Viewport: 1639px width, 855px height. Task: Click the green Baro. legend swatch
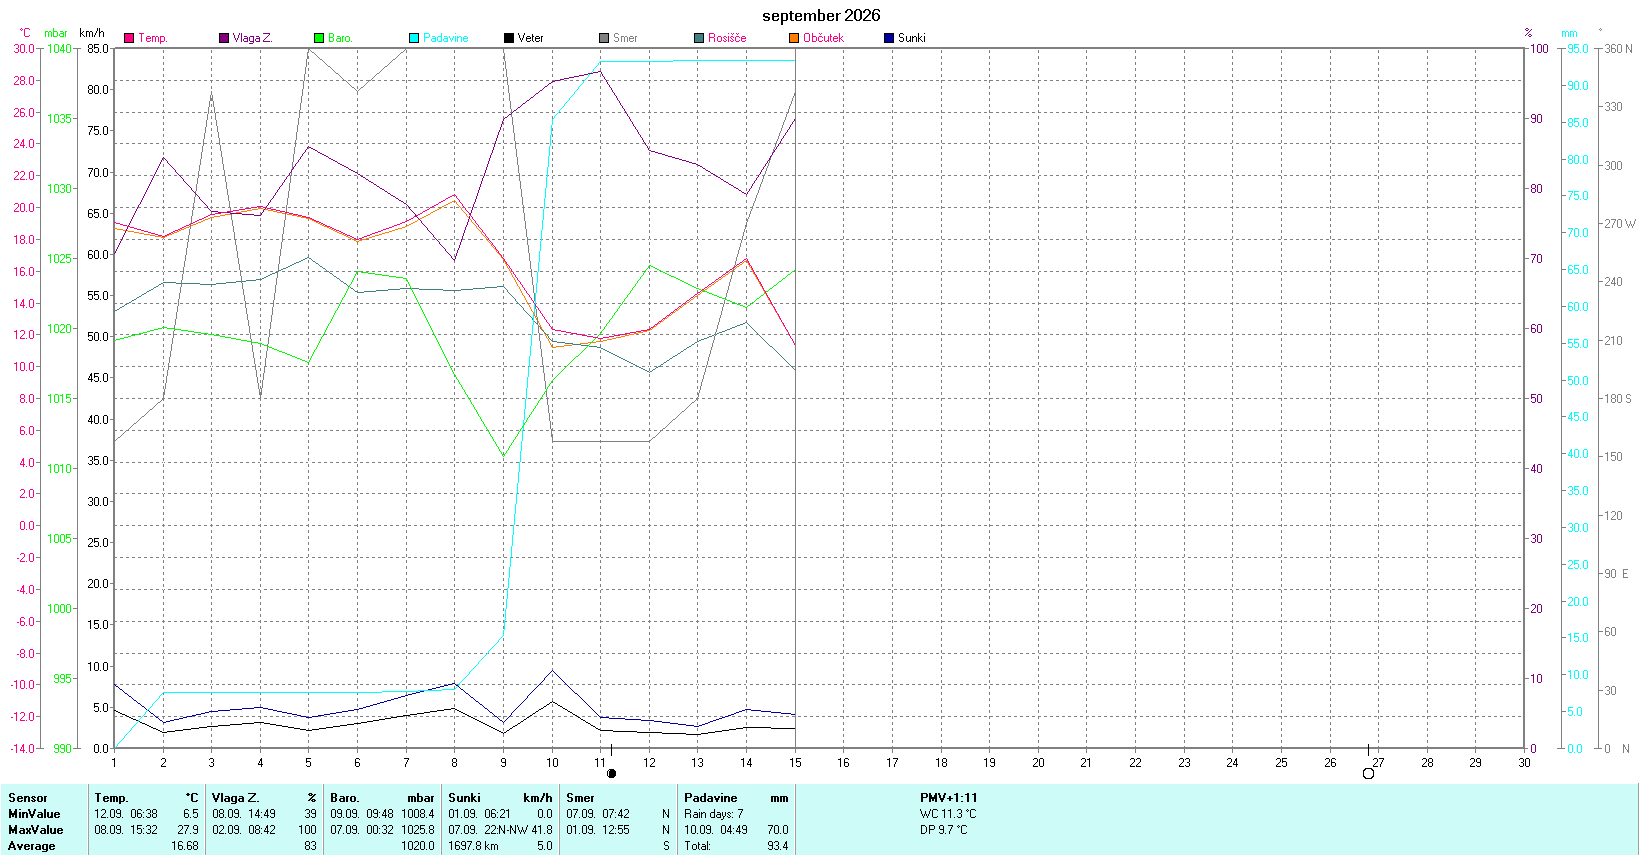tap(319, 38)
